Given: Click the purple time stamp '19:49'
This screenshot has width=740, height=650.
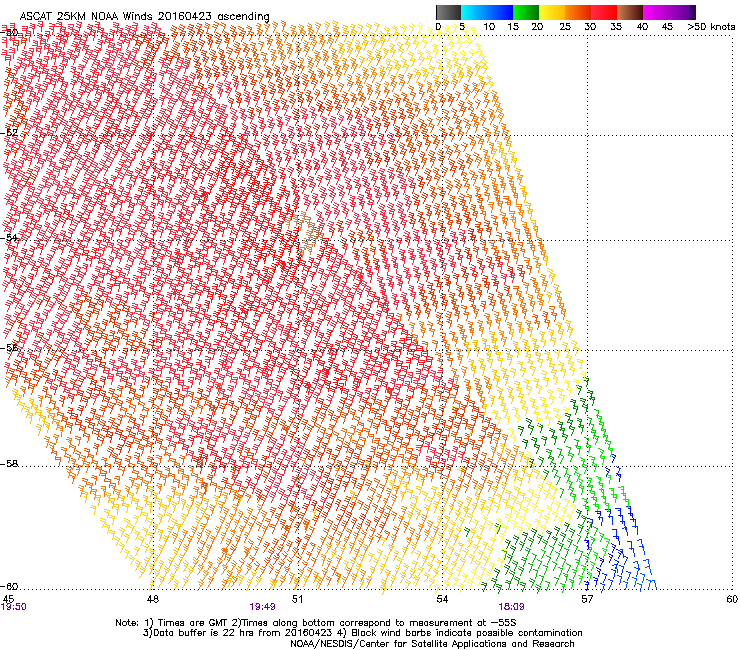Looking at the screenshot, I should [x=262, y=607].
